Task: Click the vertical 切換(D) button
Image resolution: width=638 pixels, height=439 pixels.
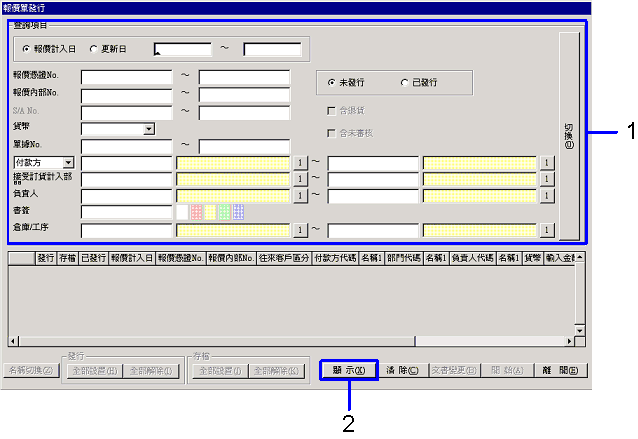Action: click(569, 136)
